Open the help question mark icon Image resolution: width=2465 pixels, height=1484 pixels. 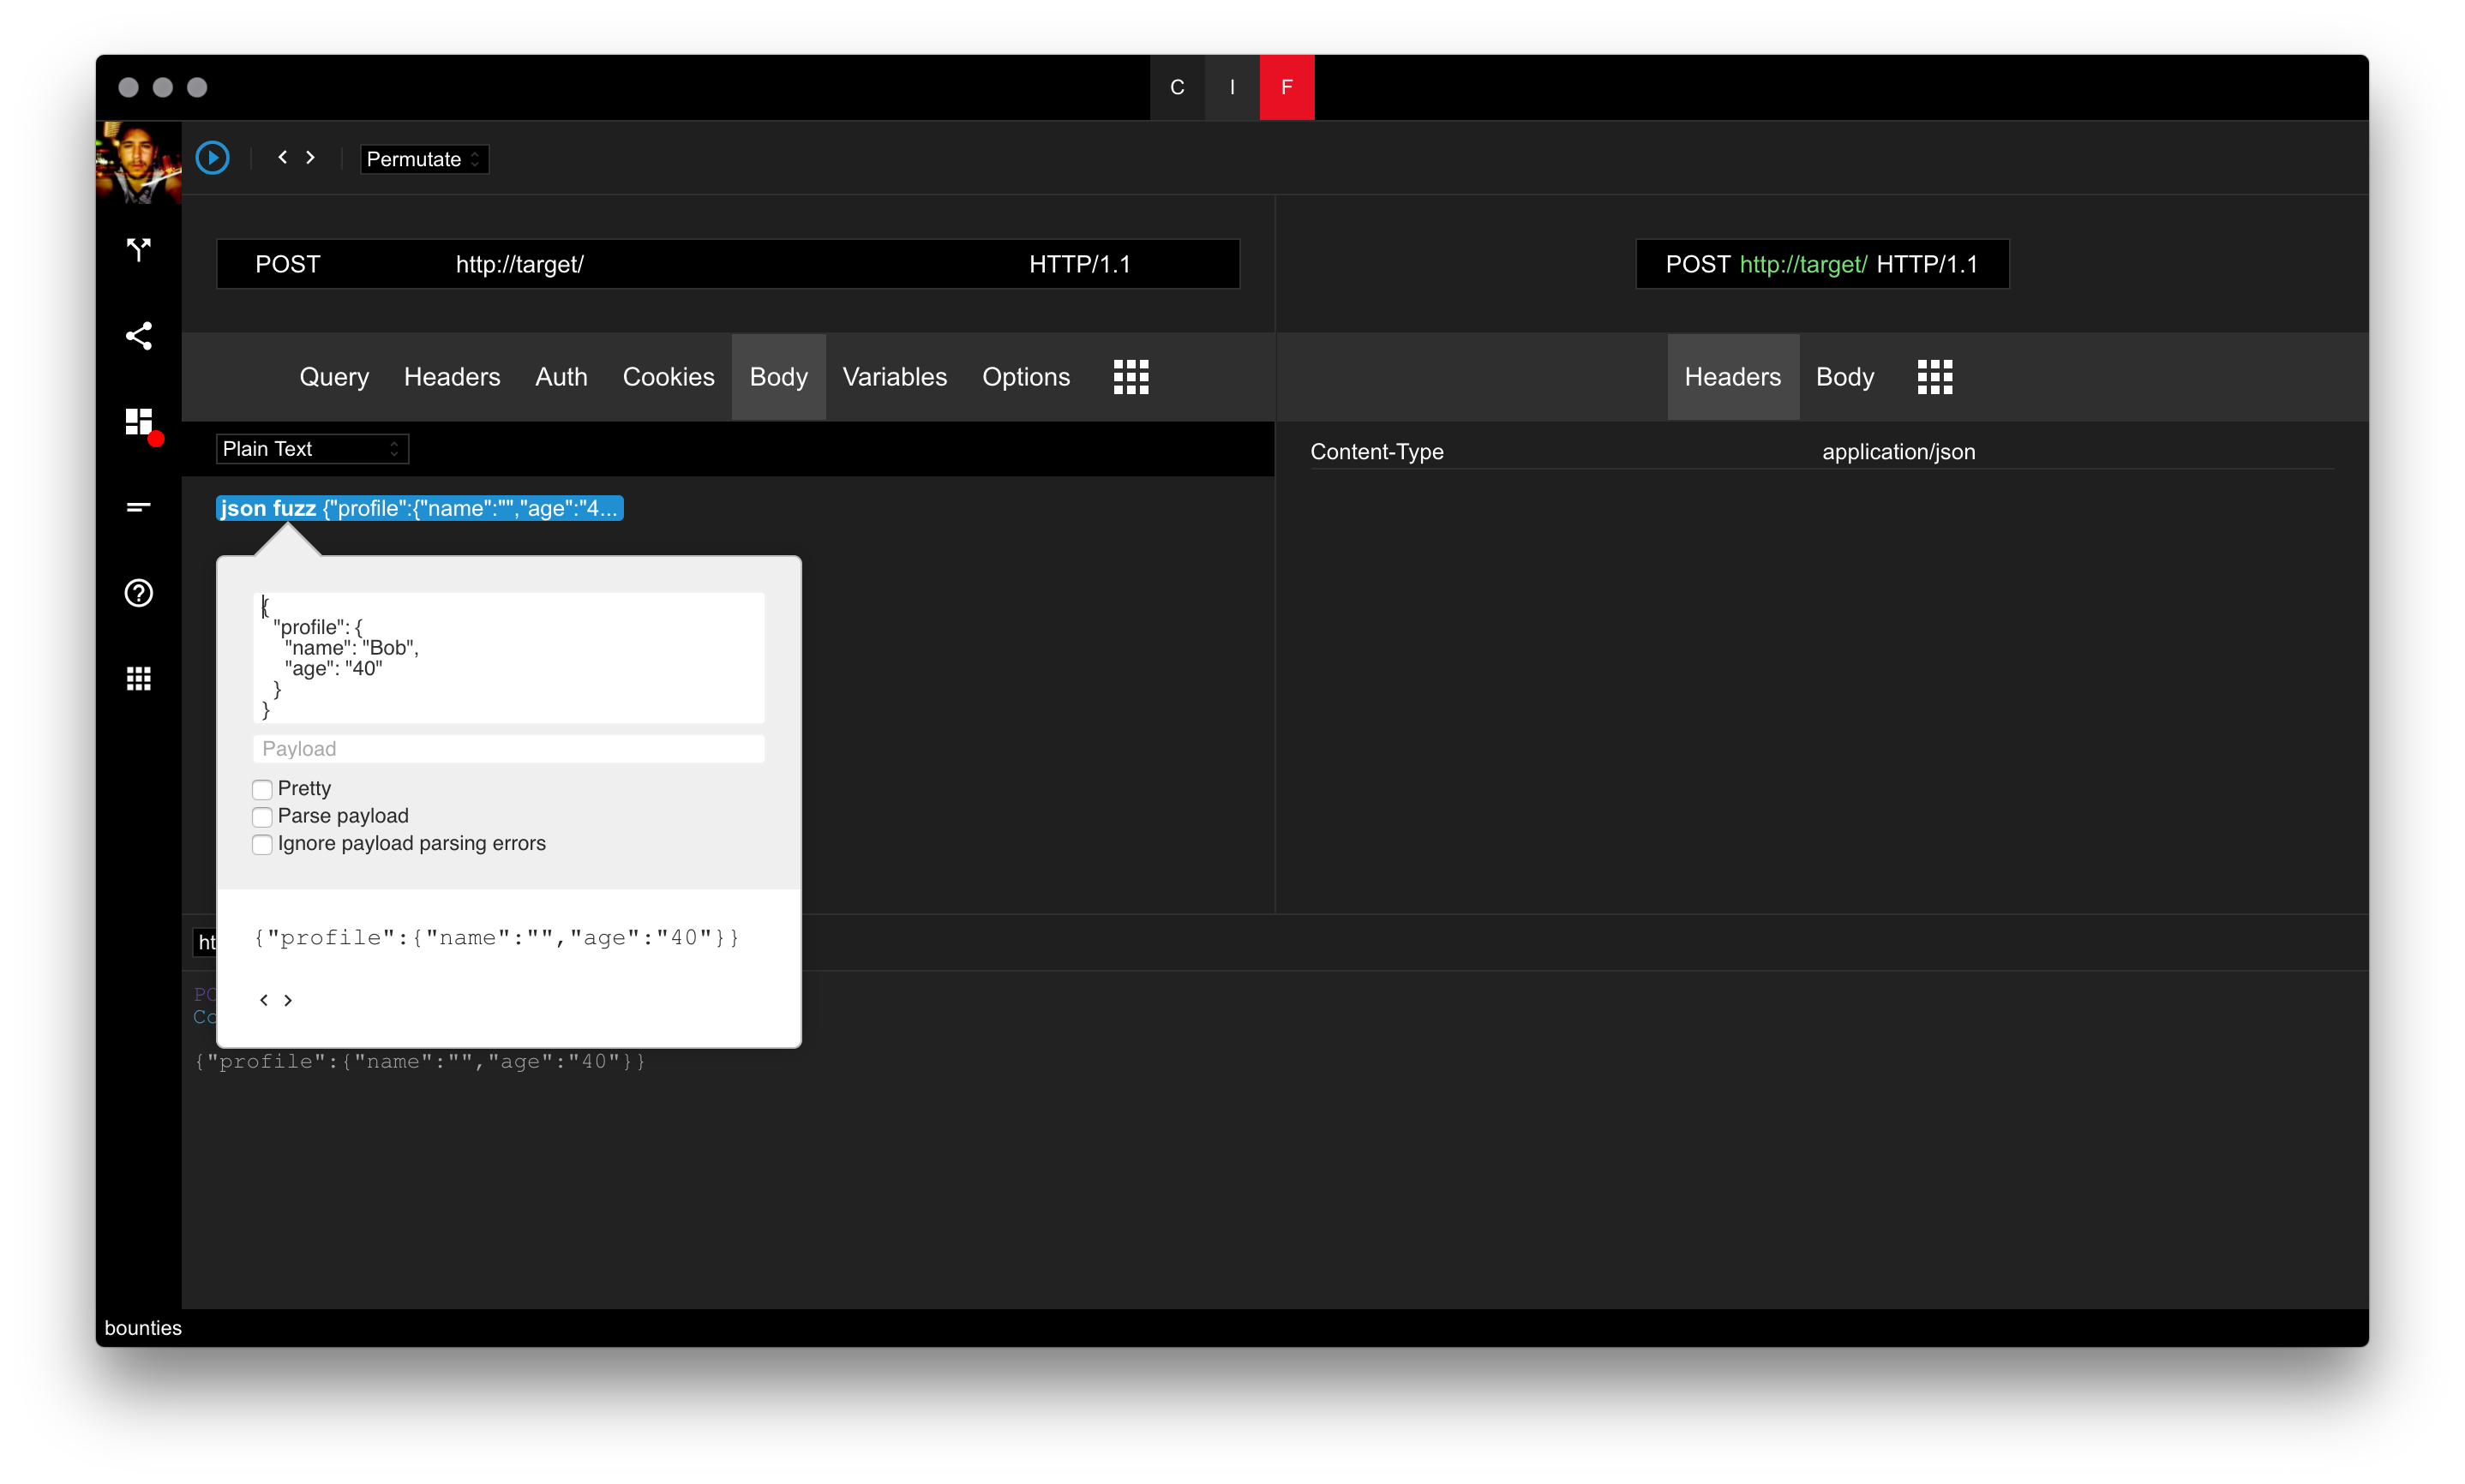[139, 593]
